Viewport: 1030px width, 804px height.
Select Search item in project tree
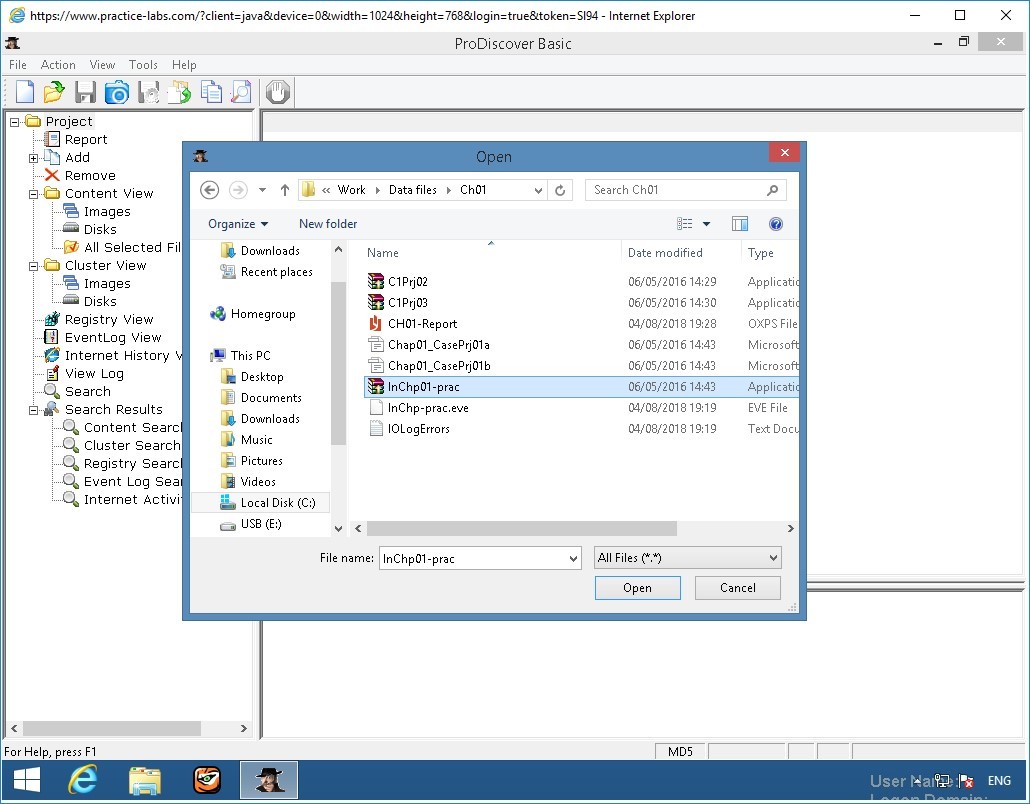coord(87,391)
